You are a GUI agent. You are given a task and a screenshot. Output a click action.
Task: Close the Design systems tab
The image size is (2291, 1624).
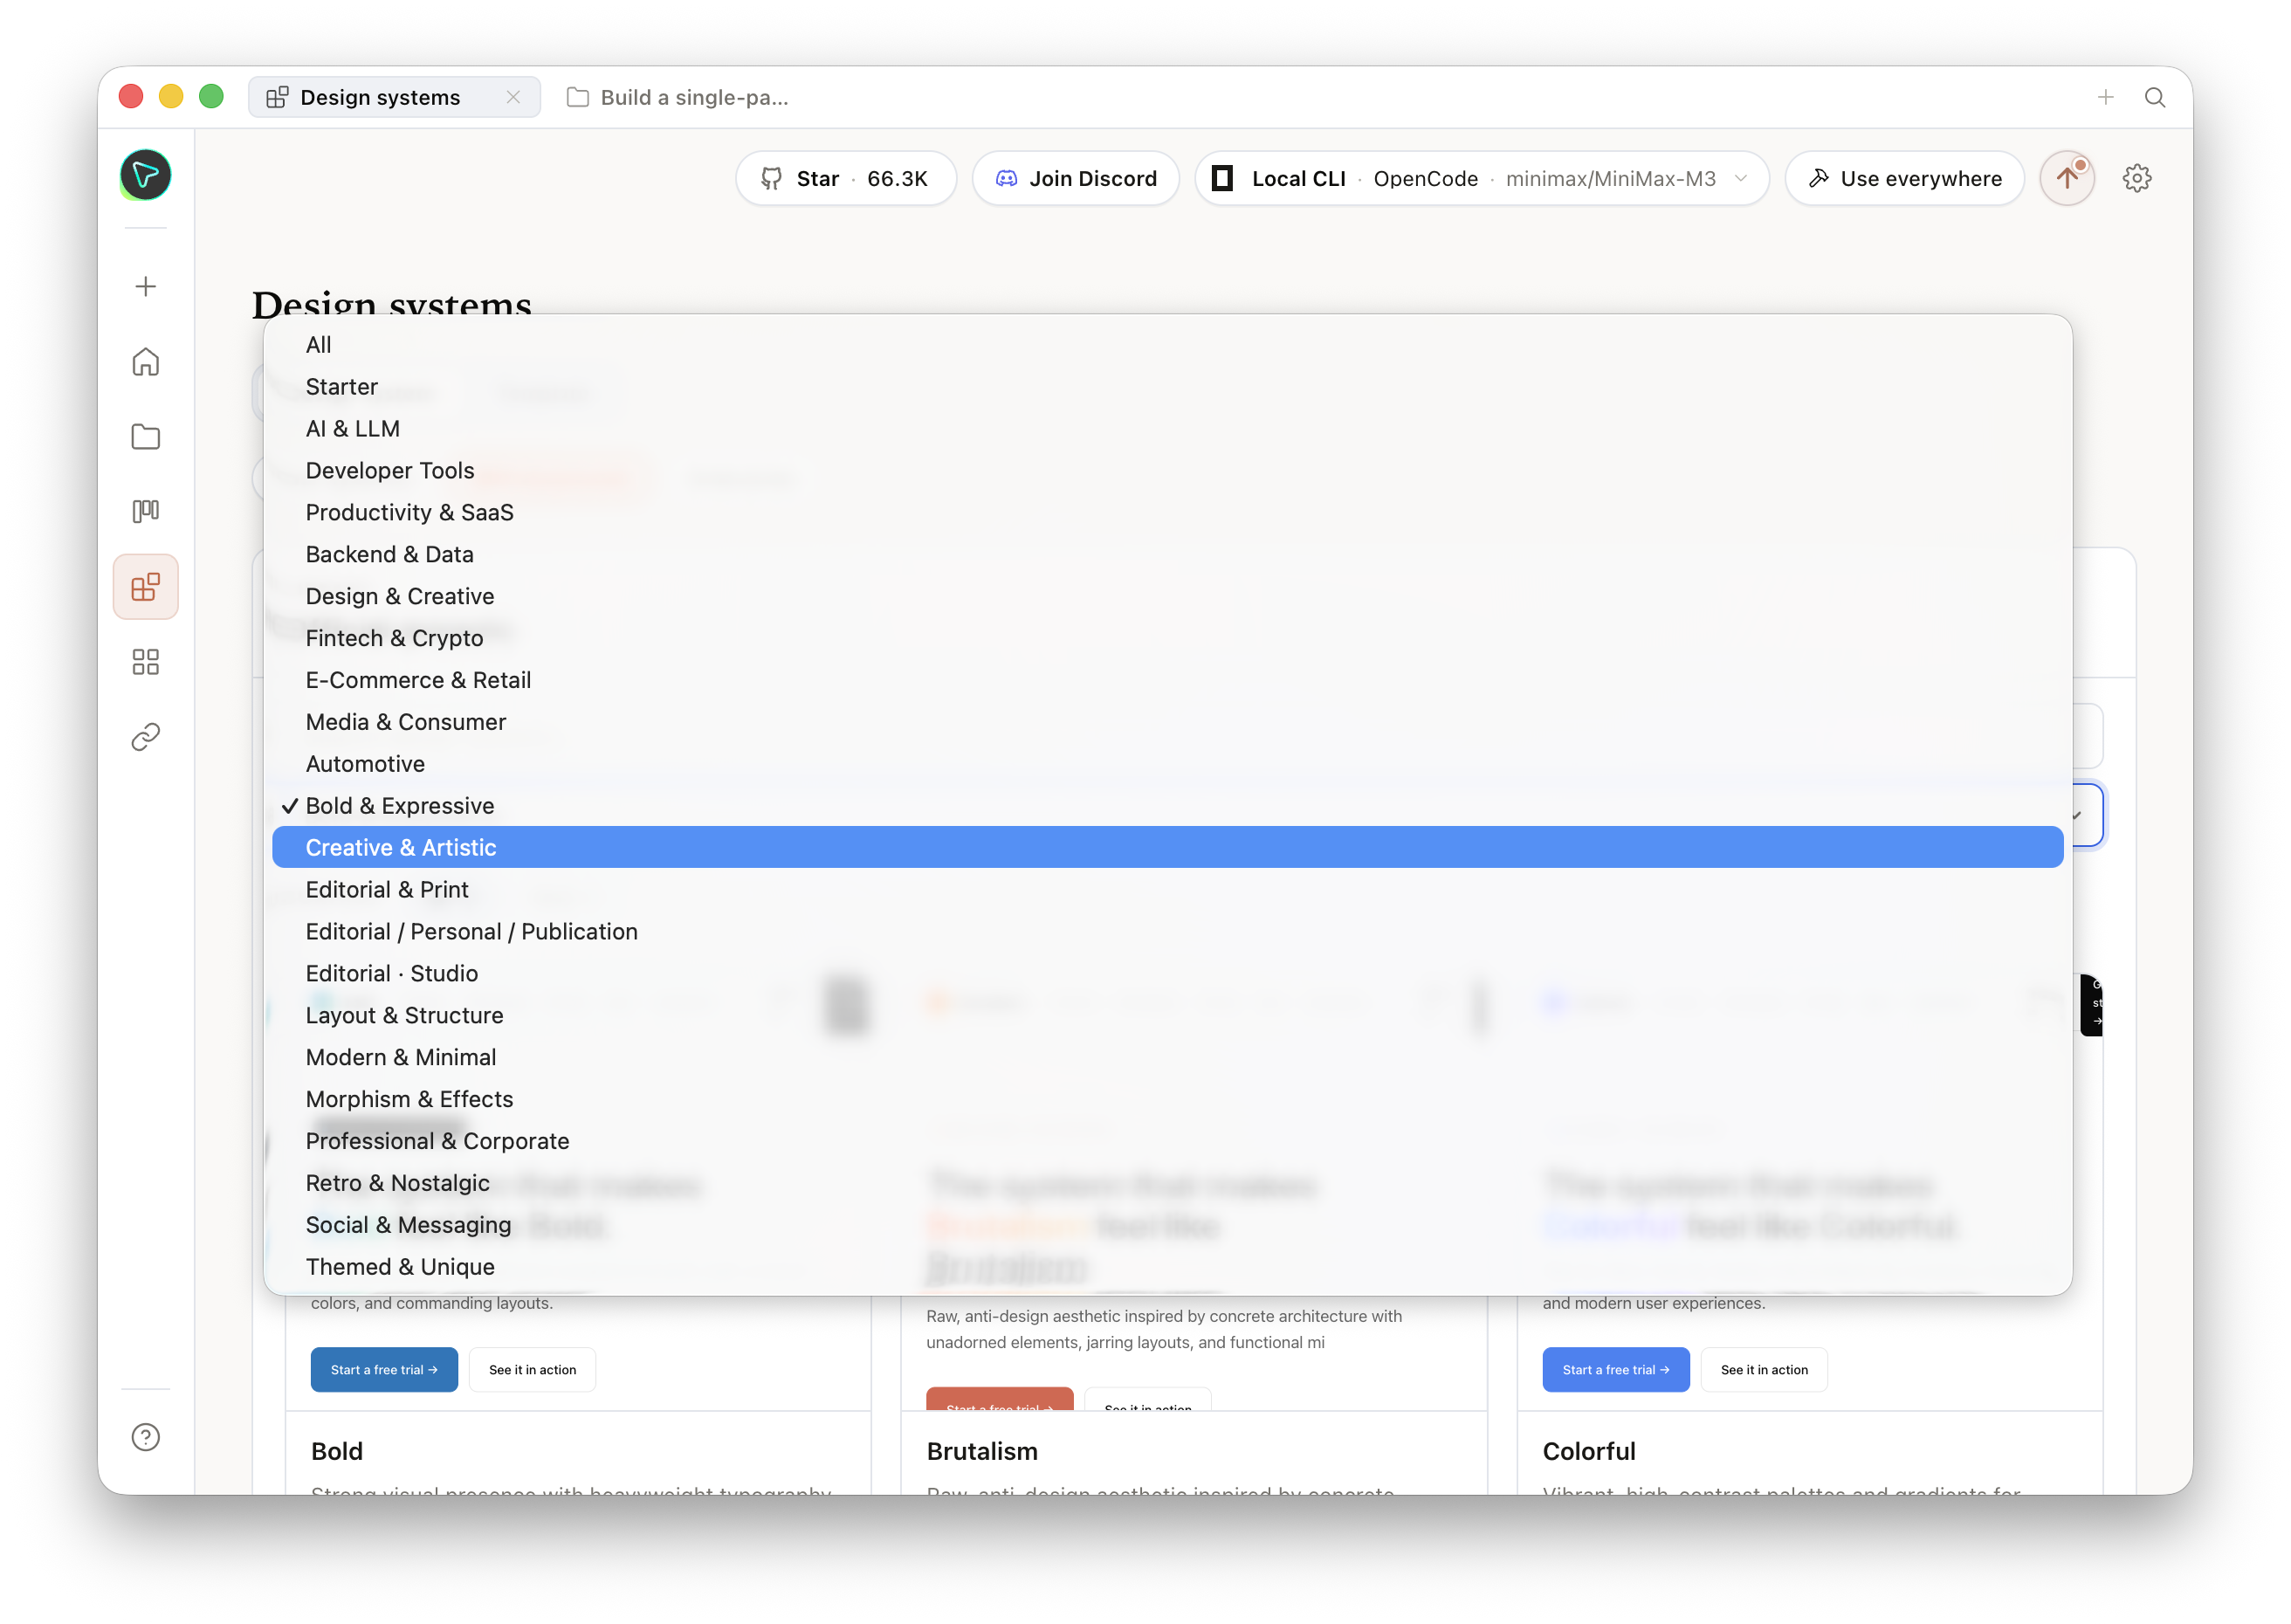(x=513, y=97)
